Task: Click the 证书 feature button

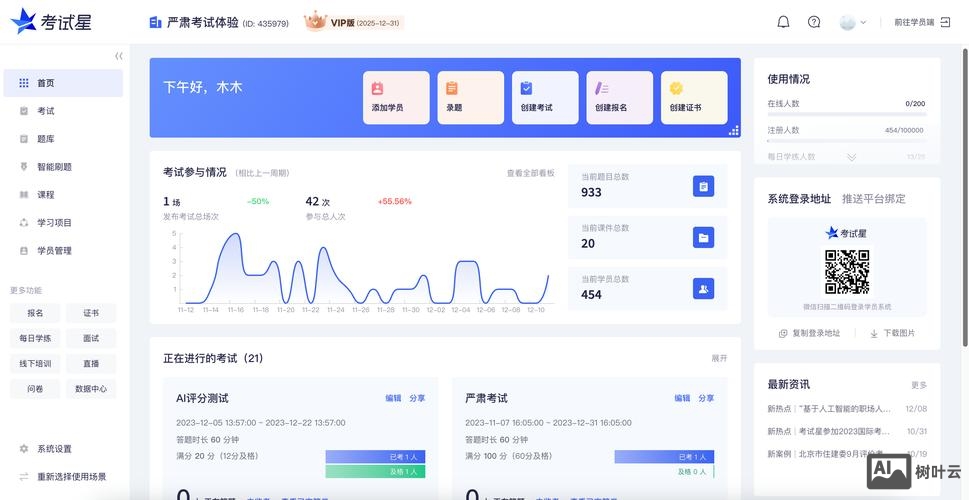Action: click(91, 313)
